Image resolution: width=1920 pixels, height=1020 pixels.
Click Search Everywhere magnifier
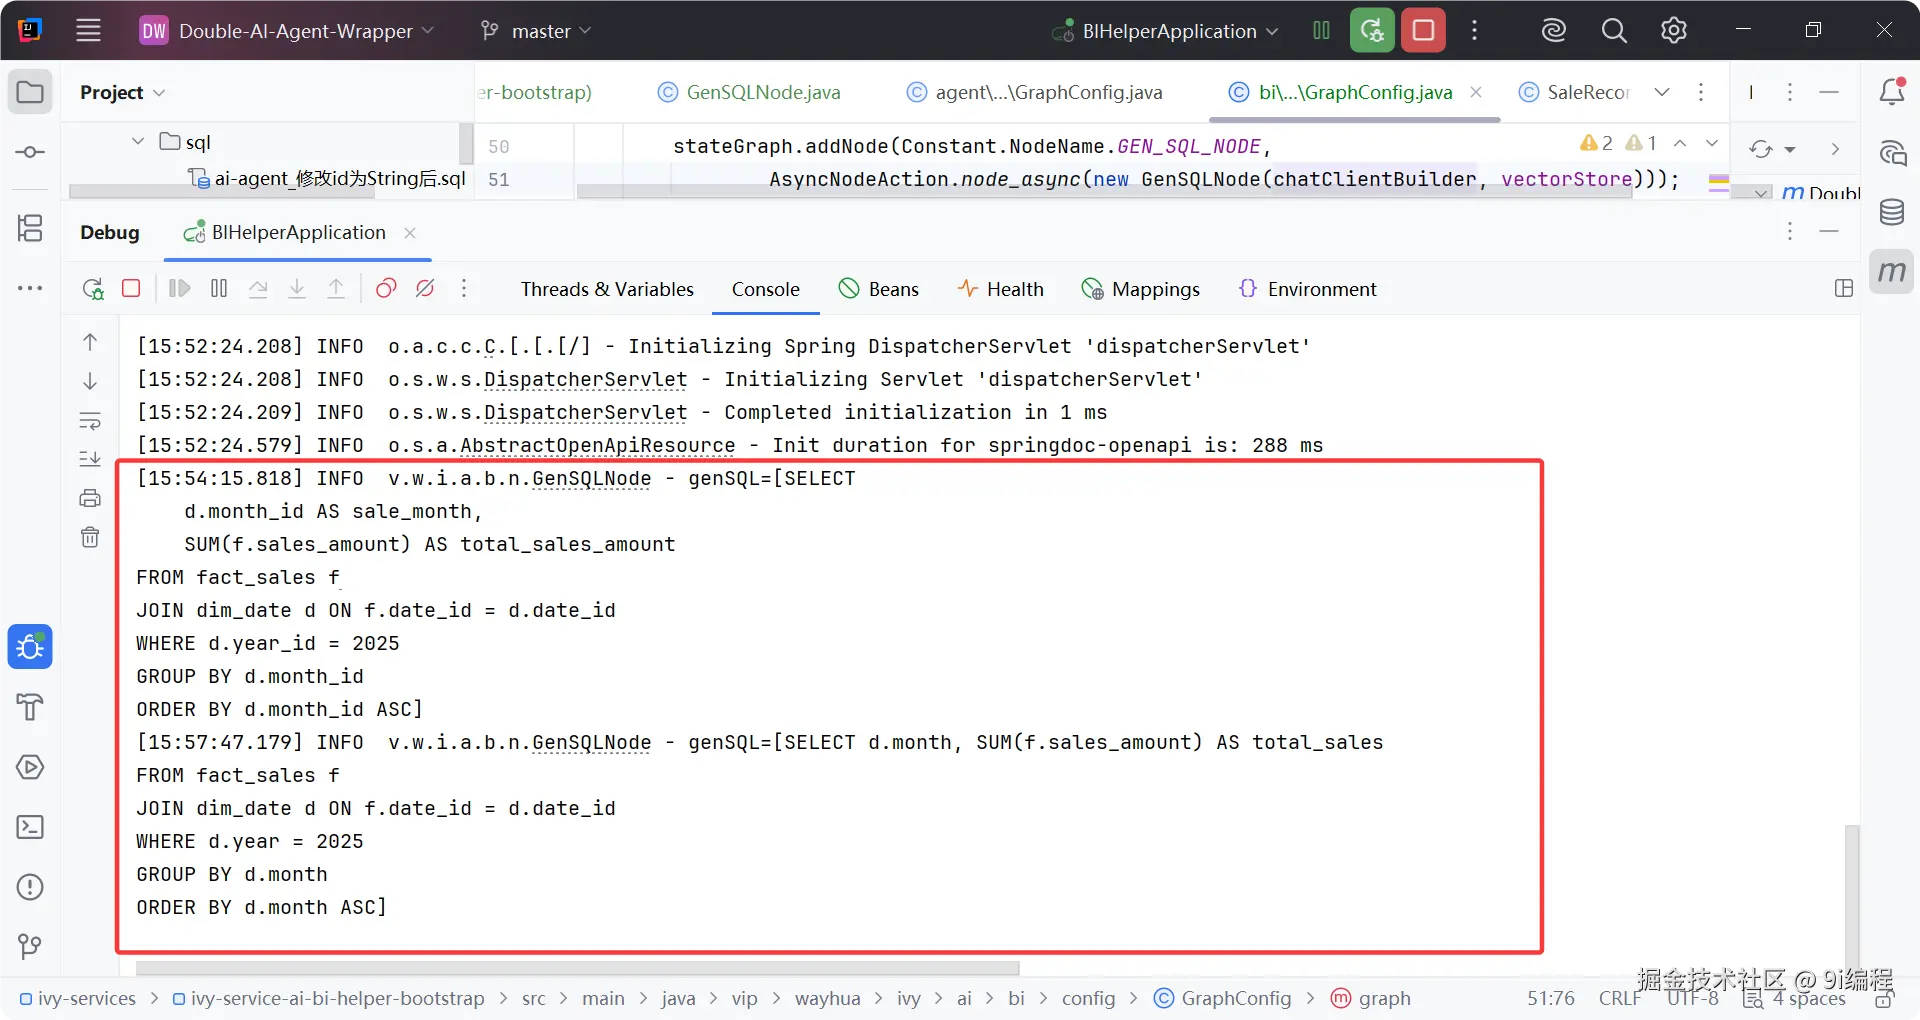pyautogui.click(x=1614, y=30)
